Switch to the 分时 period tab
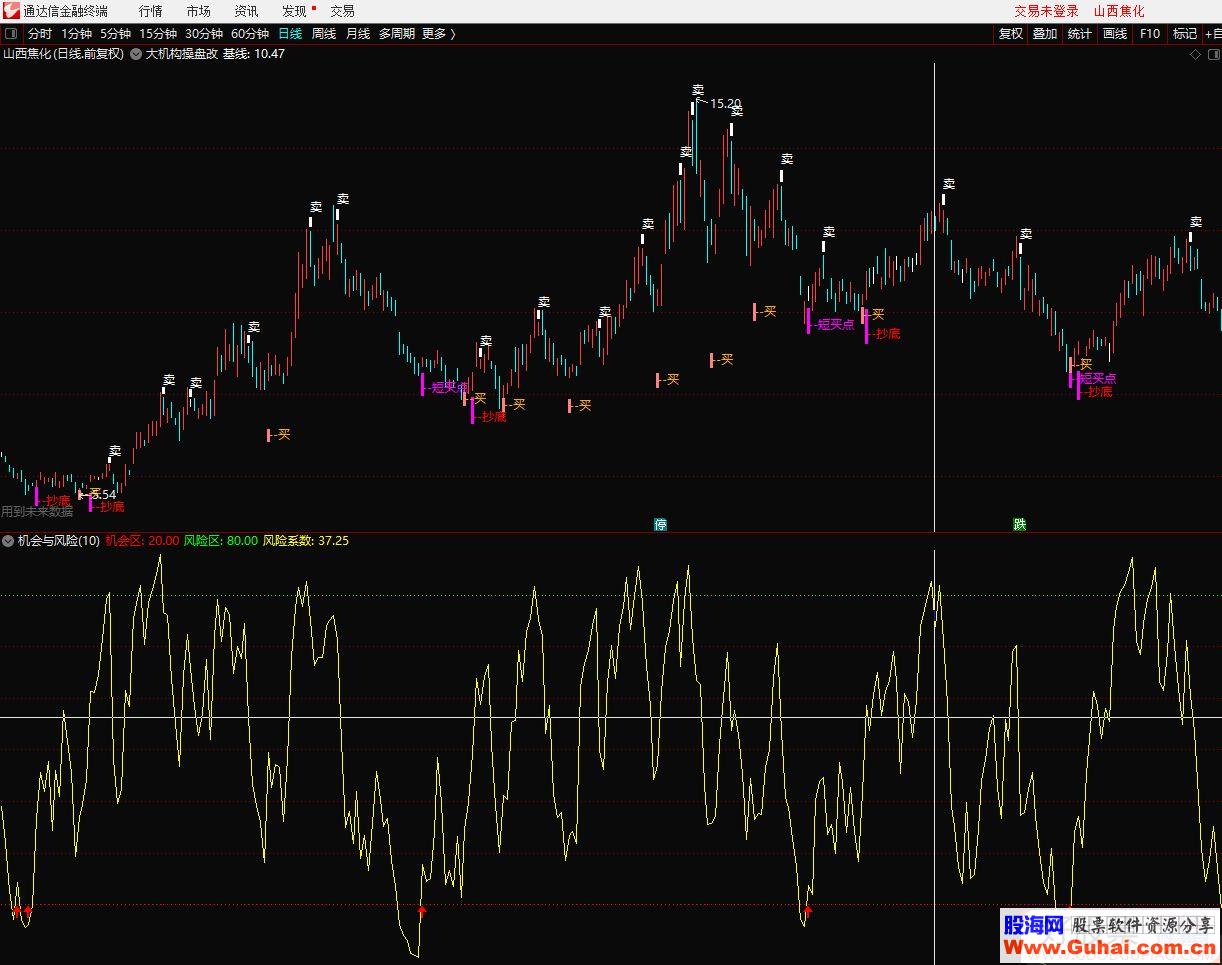This screenshot has height=965, width=1222. 39,33
